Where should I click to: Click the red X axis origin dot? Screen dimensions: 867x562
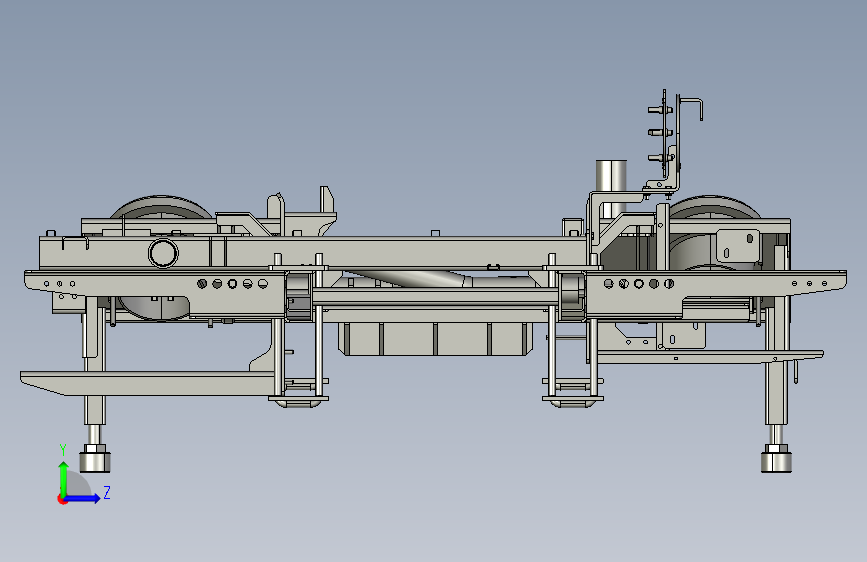tap(61, 499)
